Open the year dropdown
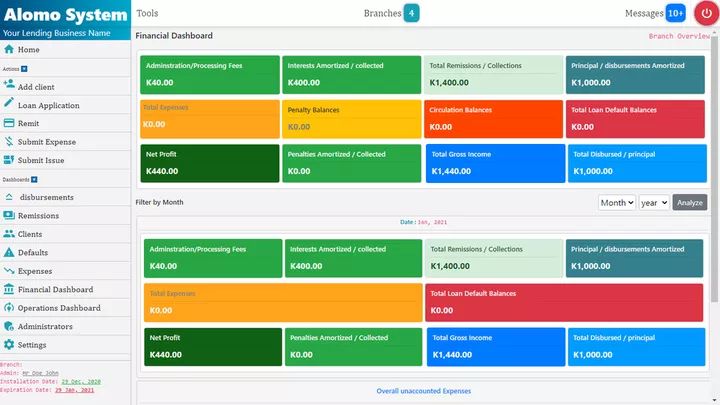Viewport: 720px width, 405px height. pos(653,202)
